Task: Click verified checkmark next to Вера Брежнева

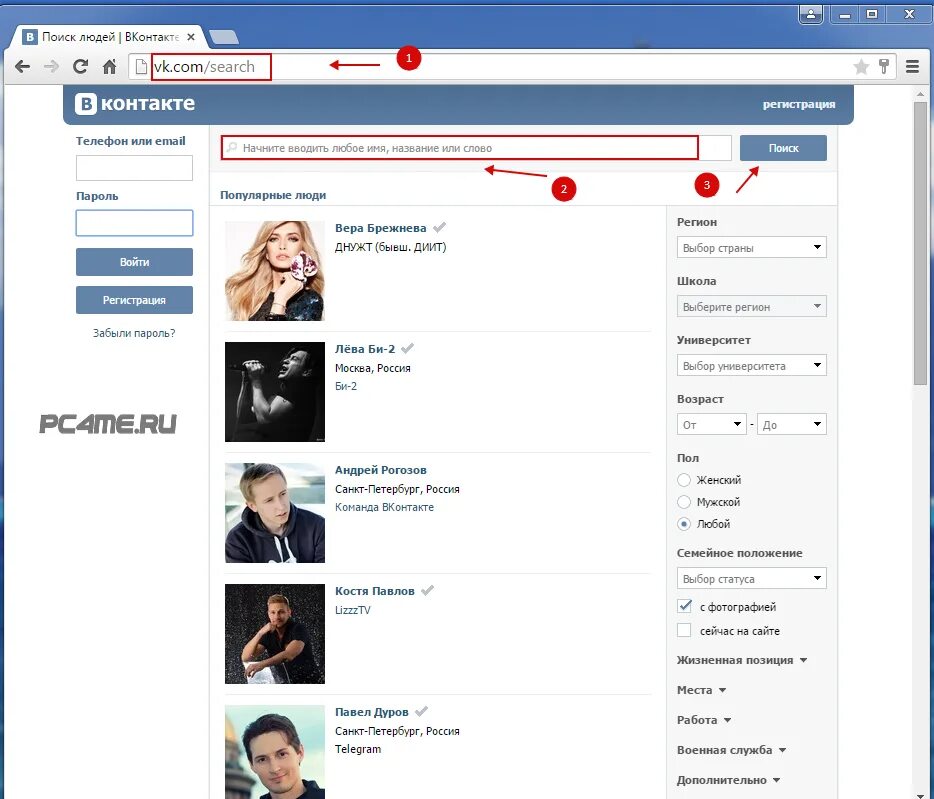Action: [439, 227]
